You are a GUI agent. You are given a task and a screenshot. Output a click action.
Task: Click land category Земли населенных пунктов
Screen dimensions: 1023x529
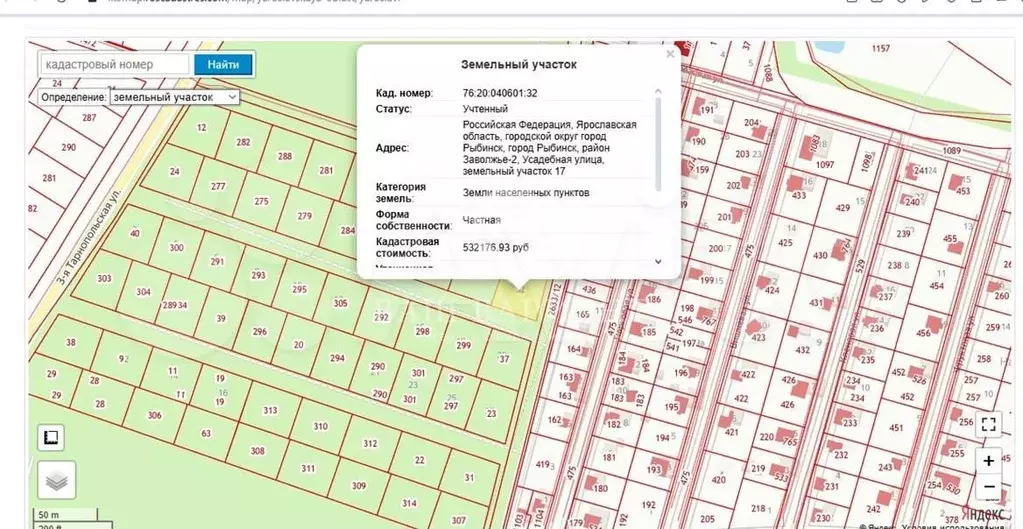point(527,192)
